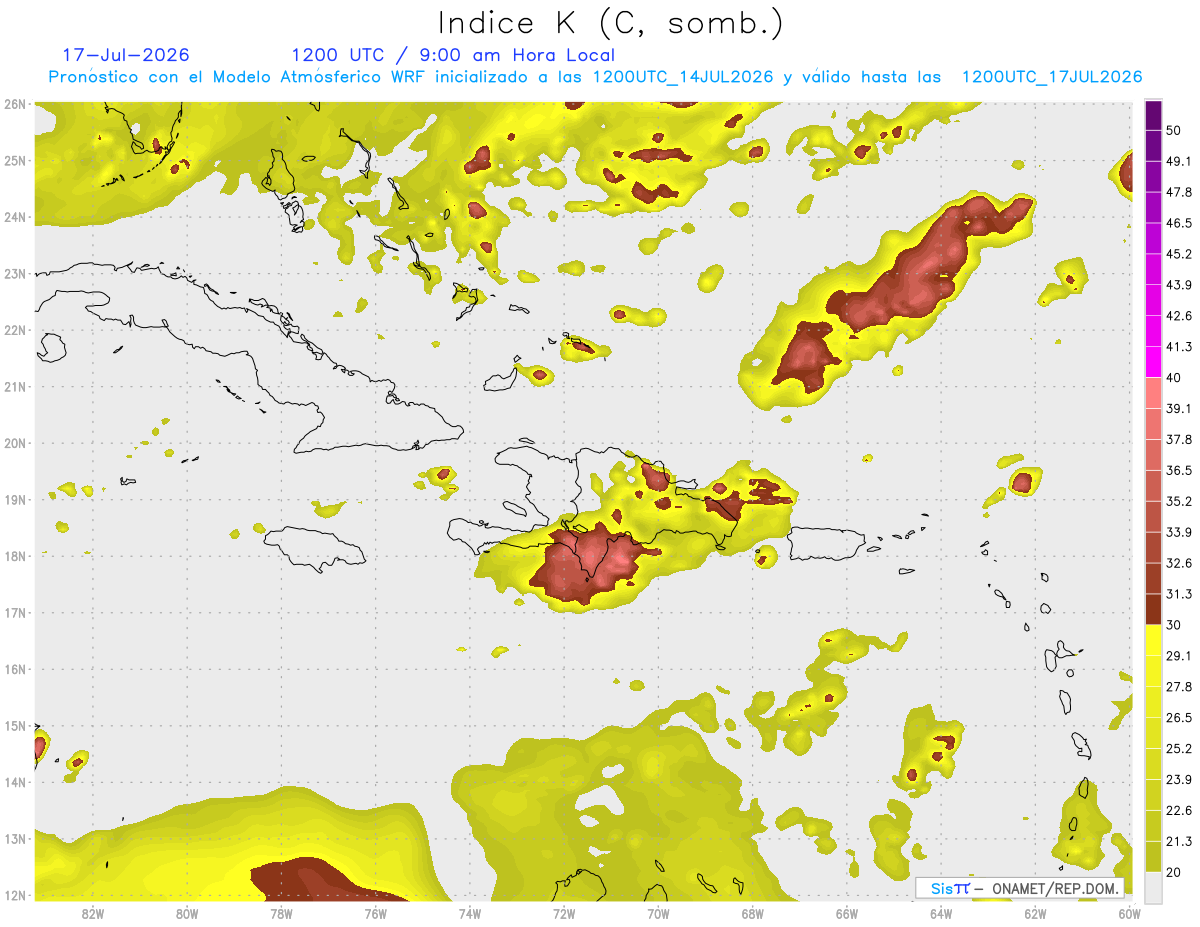Click the "26N" latitude label
Viewport: 1200px width, 927px height.
pyautogui.click(x=15, y=104)
